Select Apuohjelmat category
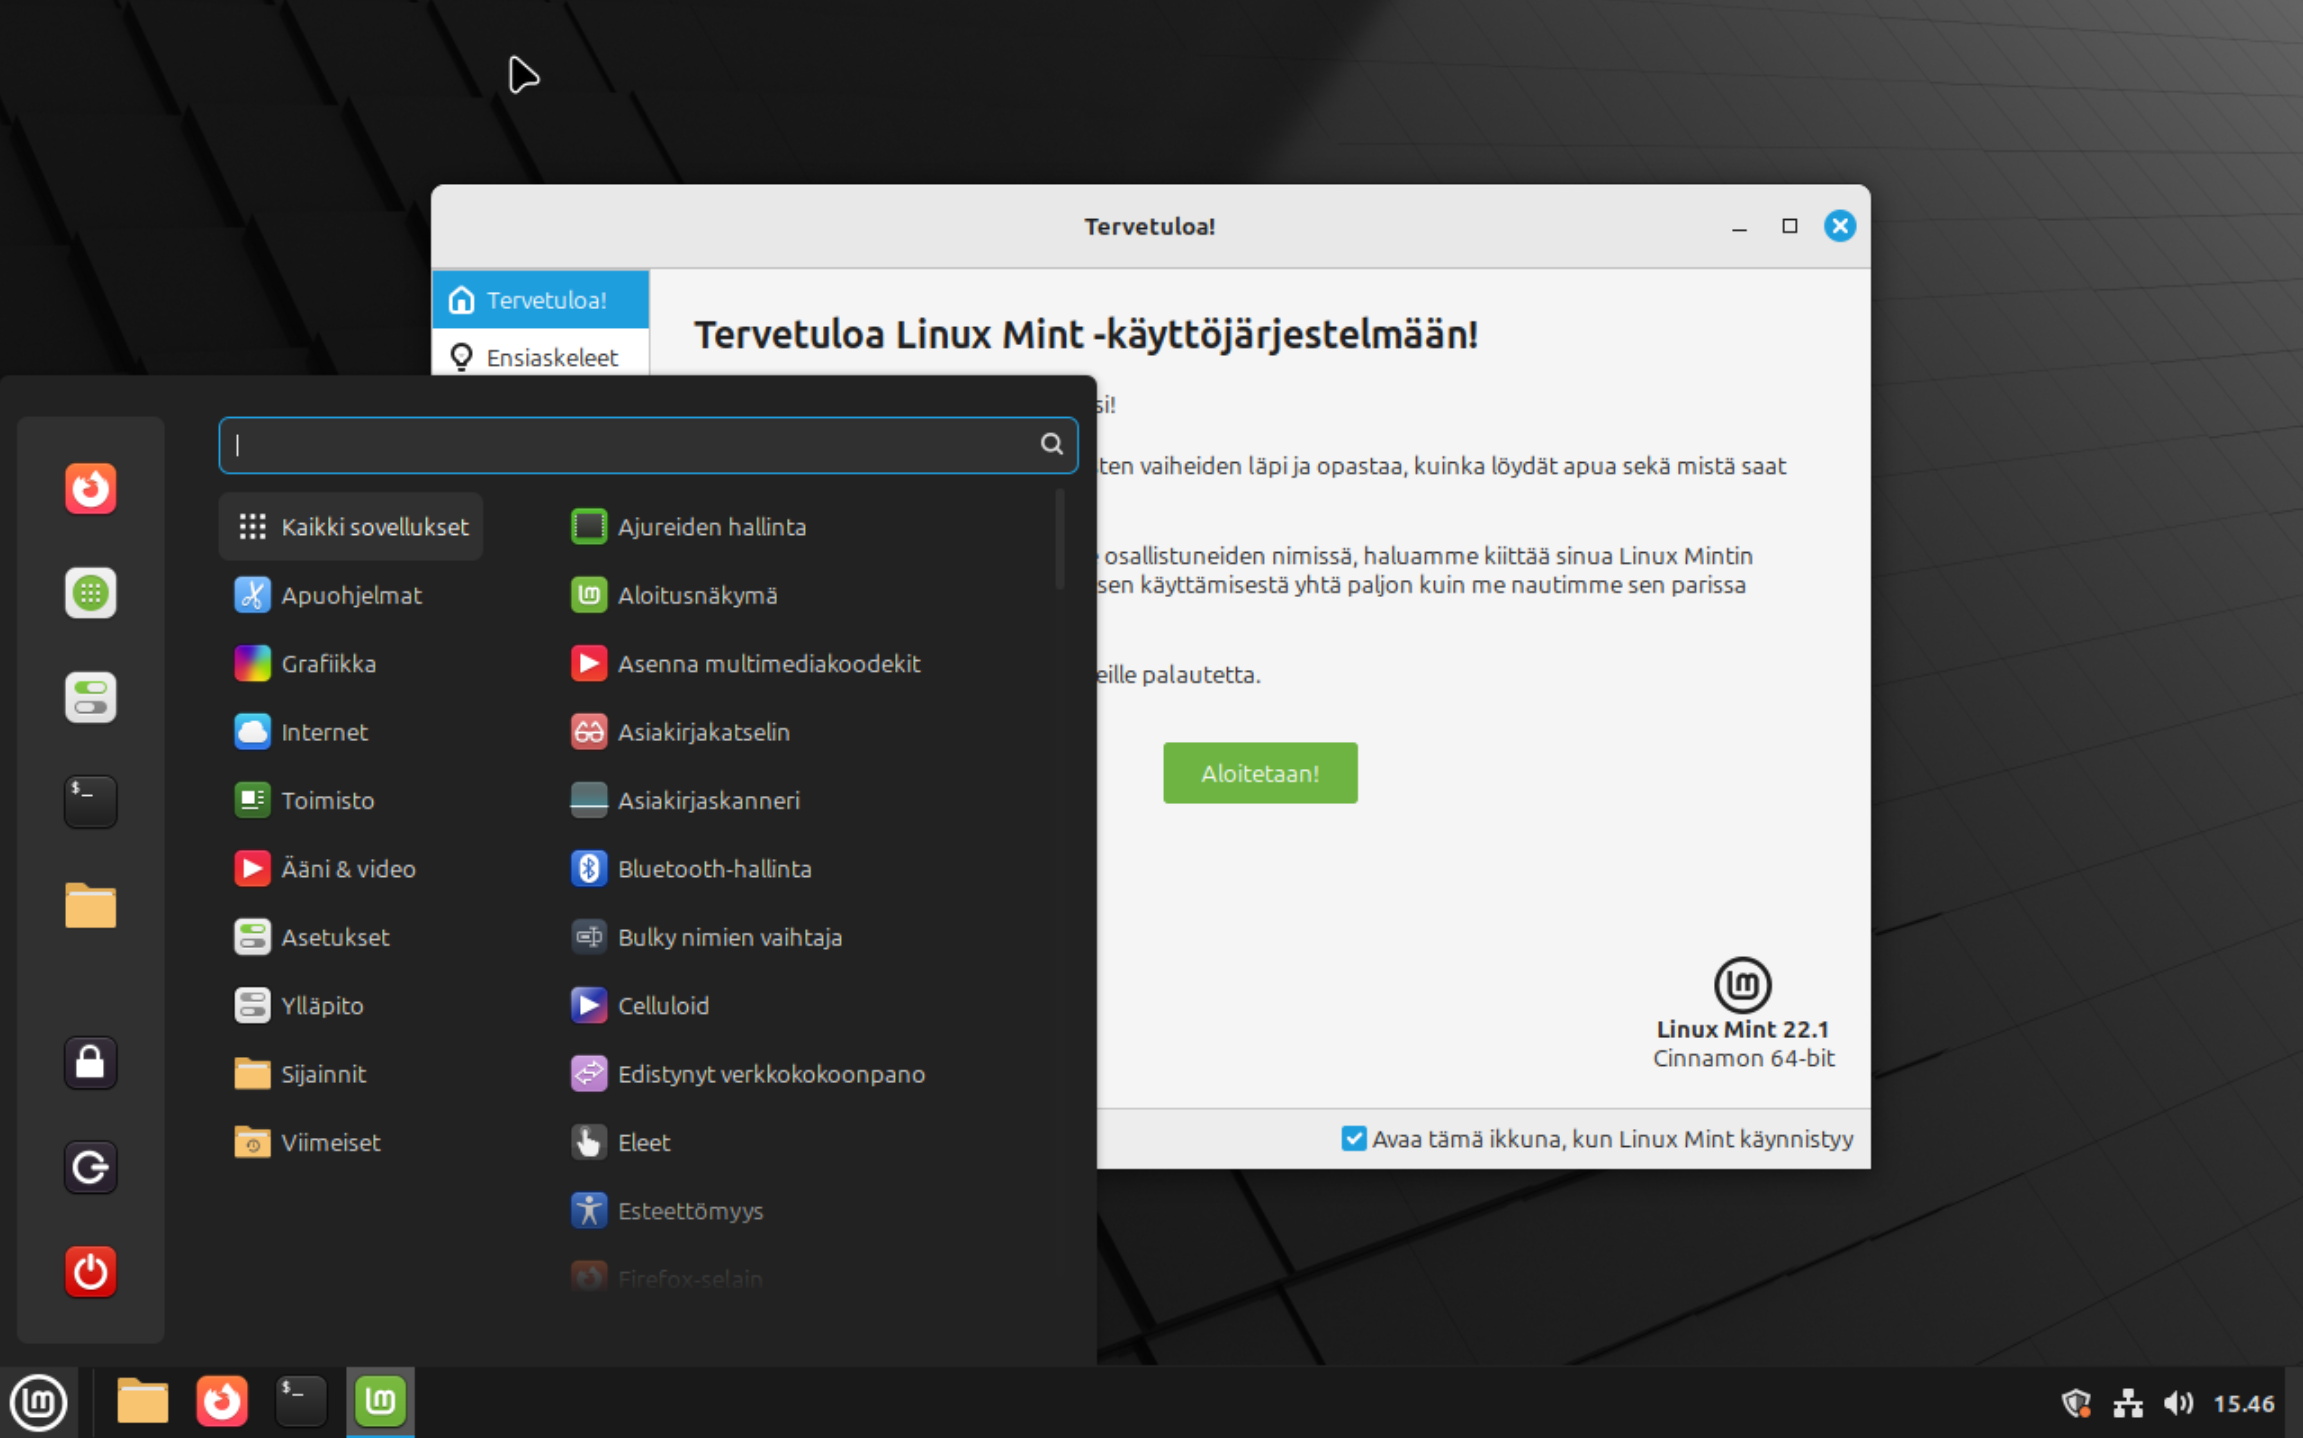The width and height of the screenshot is (2303, 1438). pos(351,595)
